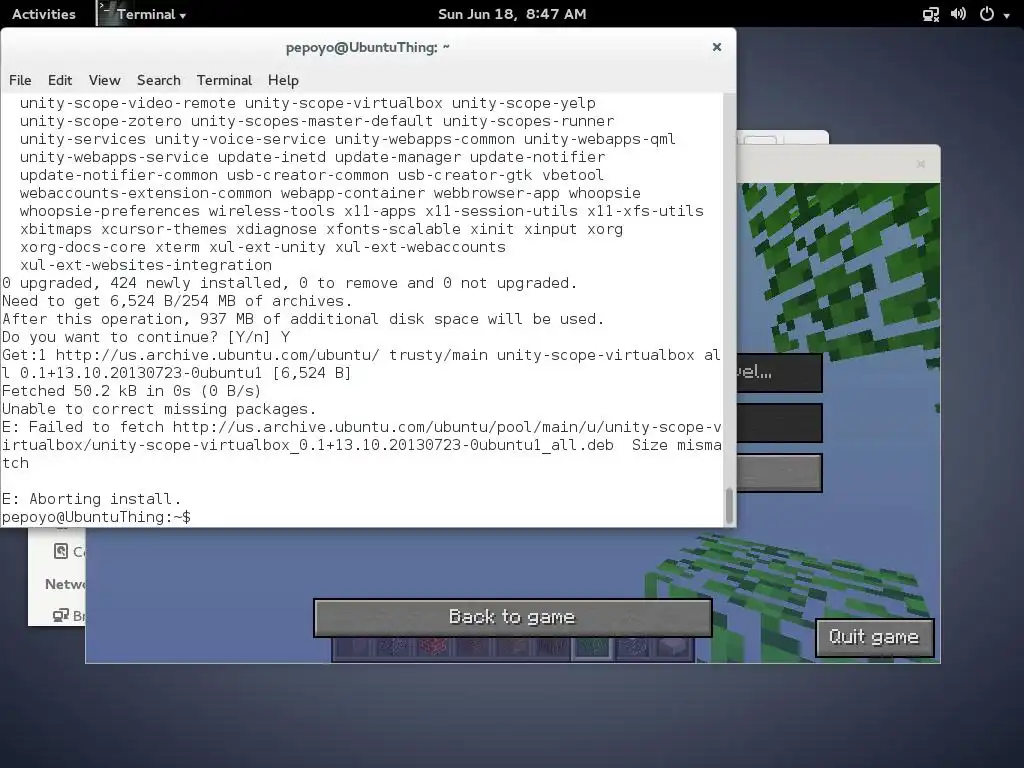Click the 'Netw' heading in Files sidebar

[64, 584]
